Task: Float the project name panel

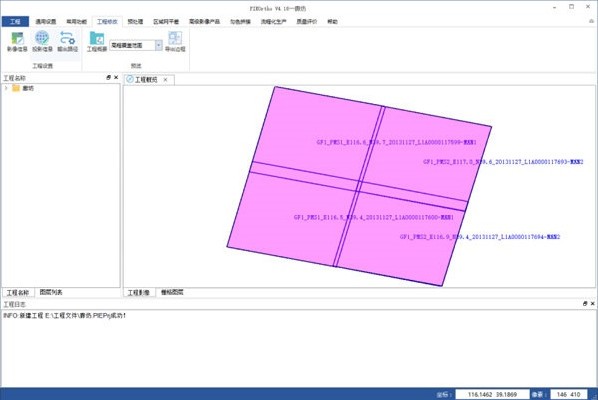Action: click(x=108, y=77)
